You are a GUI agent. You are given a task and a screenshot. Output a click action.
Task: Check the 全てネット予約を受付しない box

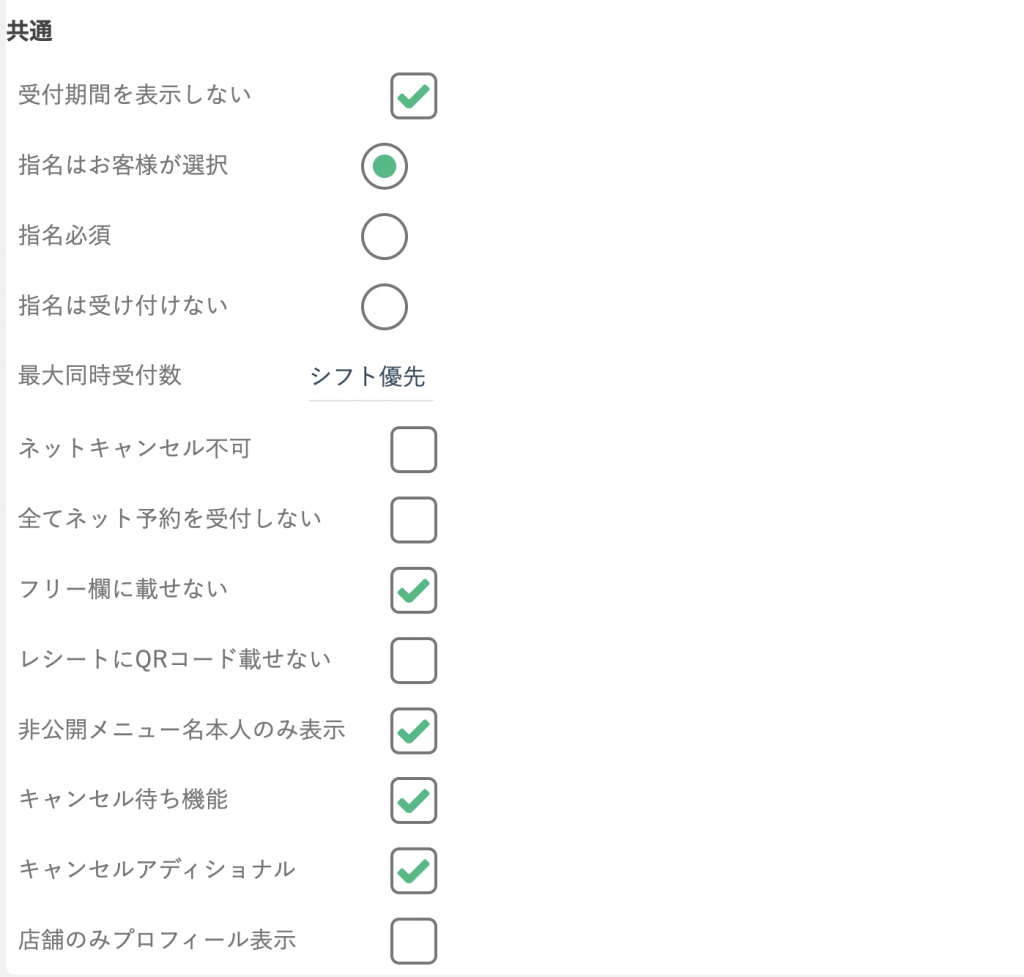pyautogui.click(x=414, y=520)
